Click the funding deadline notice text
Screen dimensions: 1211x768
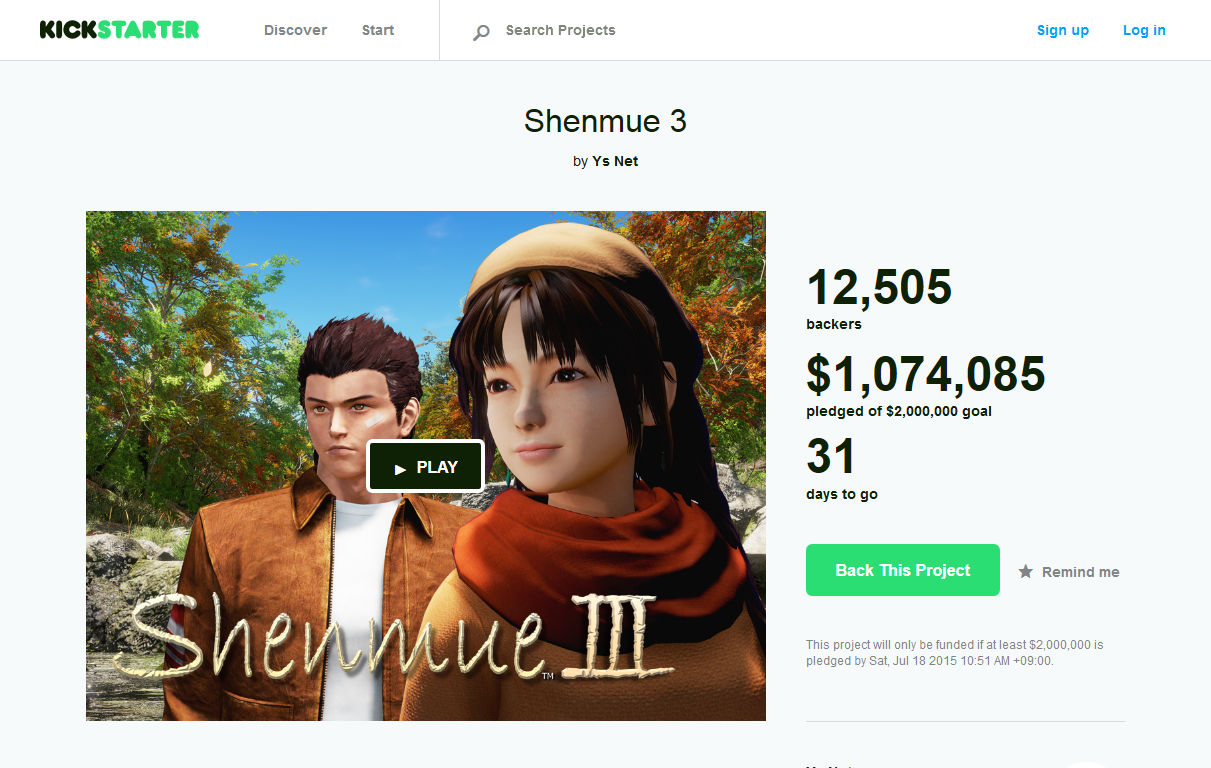point(955,653)
